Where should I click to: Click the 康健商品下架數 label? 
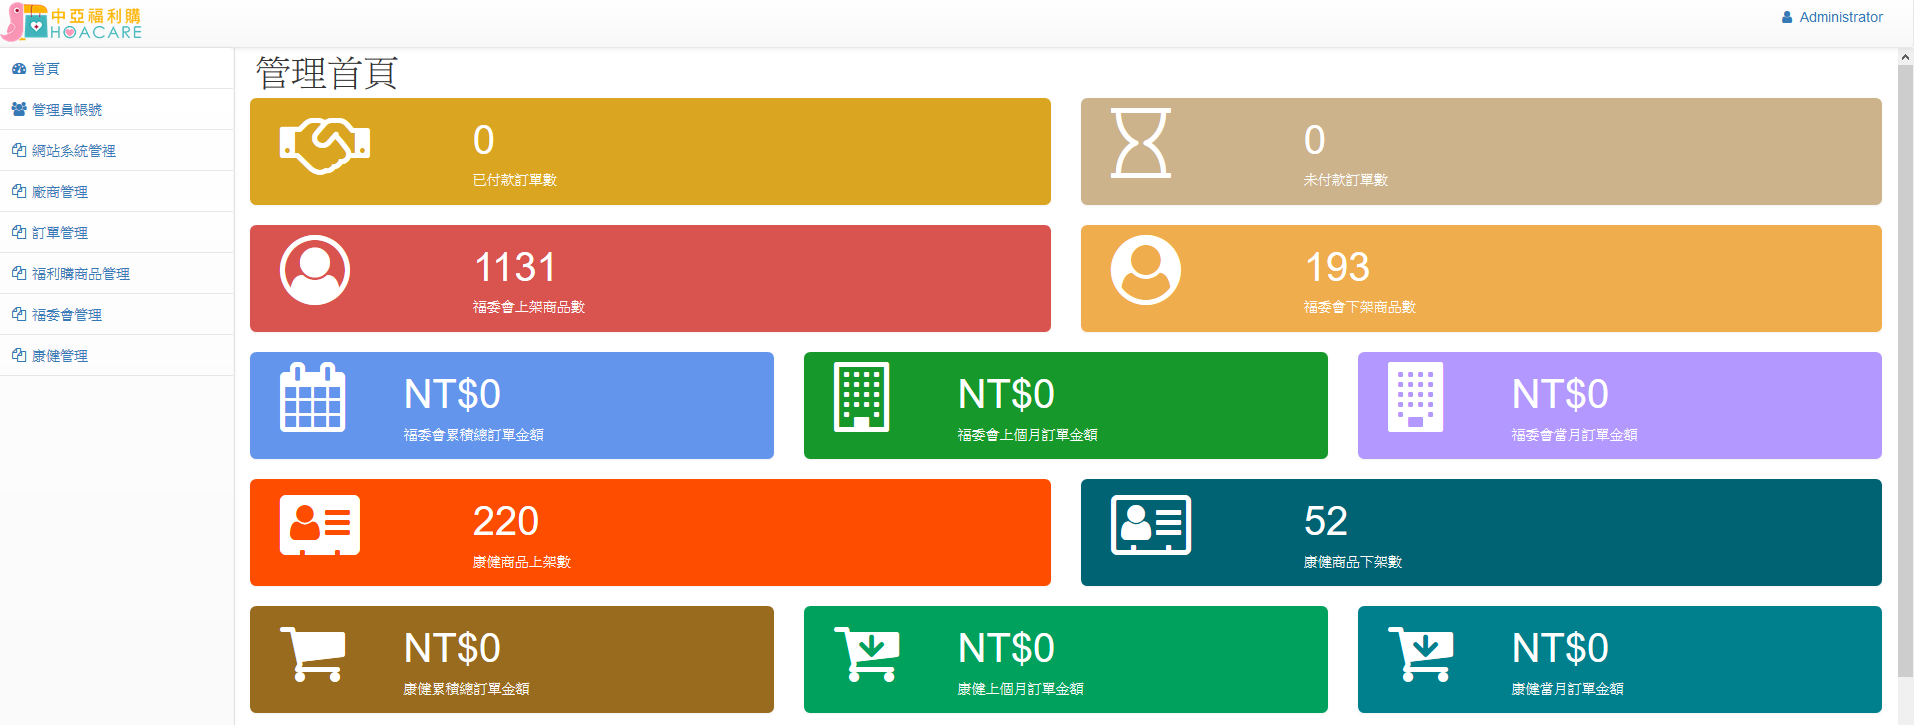tap(1353, 562)
